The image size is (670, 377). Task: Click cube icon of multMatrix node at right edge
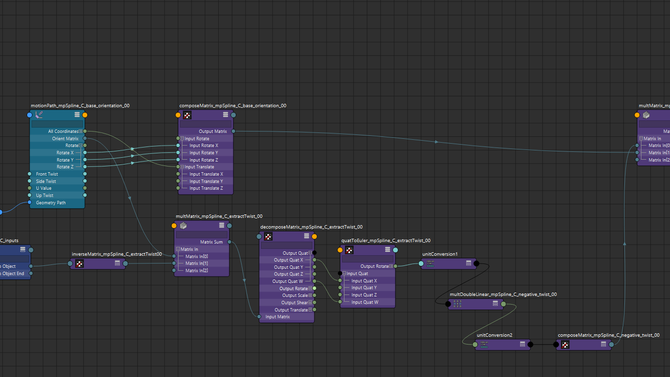(x=646, y=115)
